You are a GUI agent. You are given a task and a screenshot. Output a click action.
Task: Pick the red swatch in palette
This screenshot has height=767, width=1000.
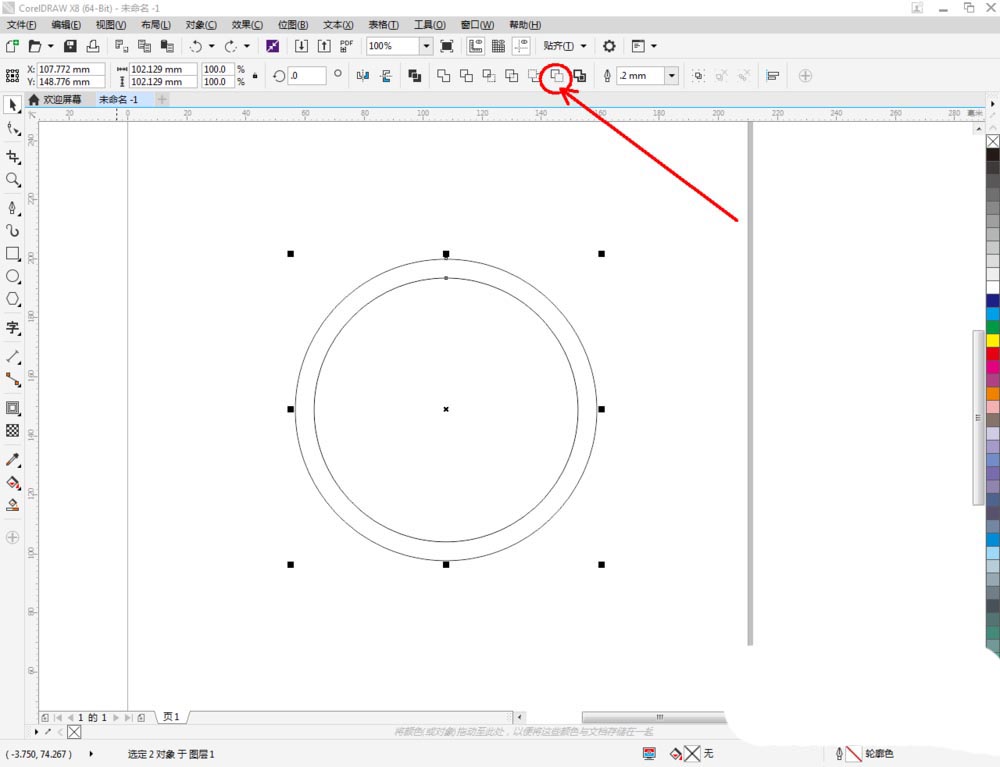pyautogui.click(x=993, y=354)
